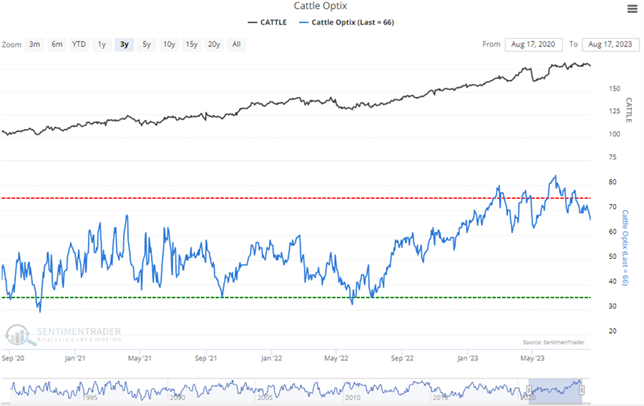The image size is (644, 406).
Task: Choose the 15y zoom option
Action: point(191,44)
